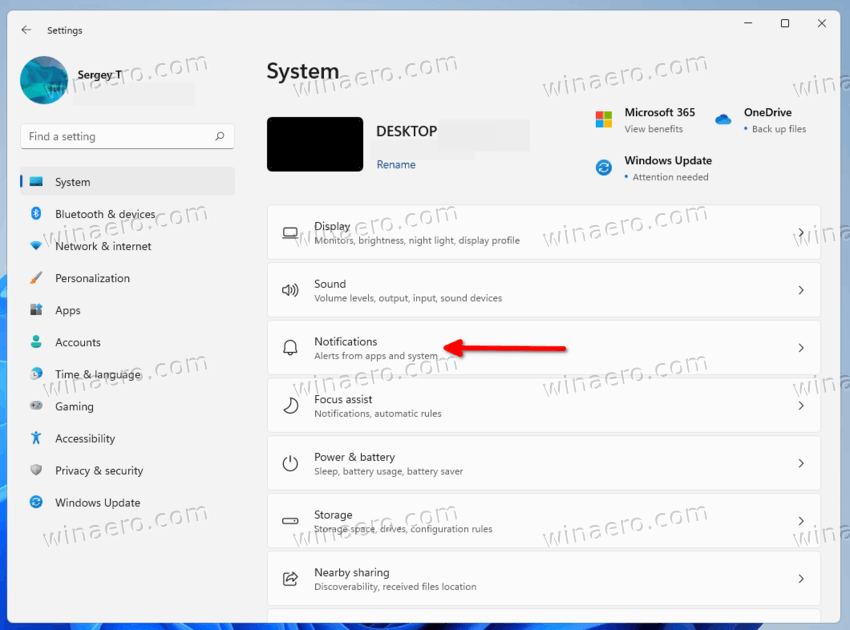
Task: Open Accounts settings
Action: (x=128, y=342)
